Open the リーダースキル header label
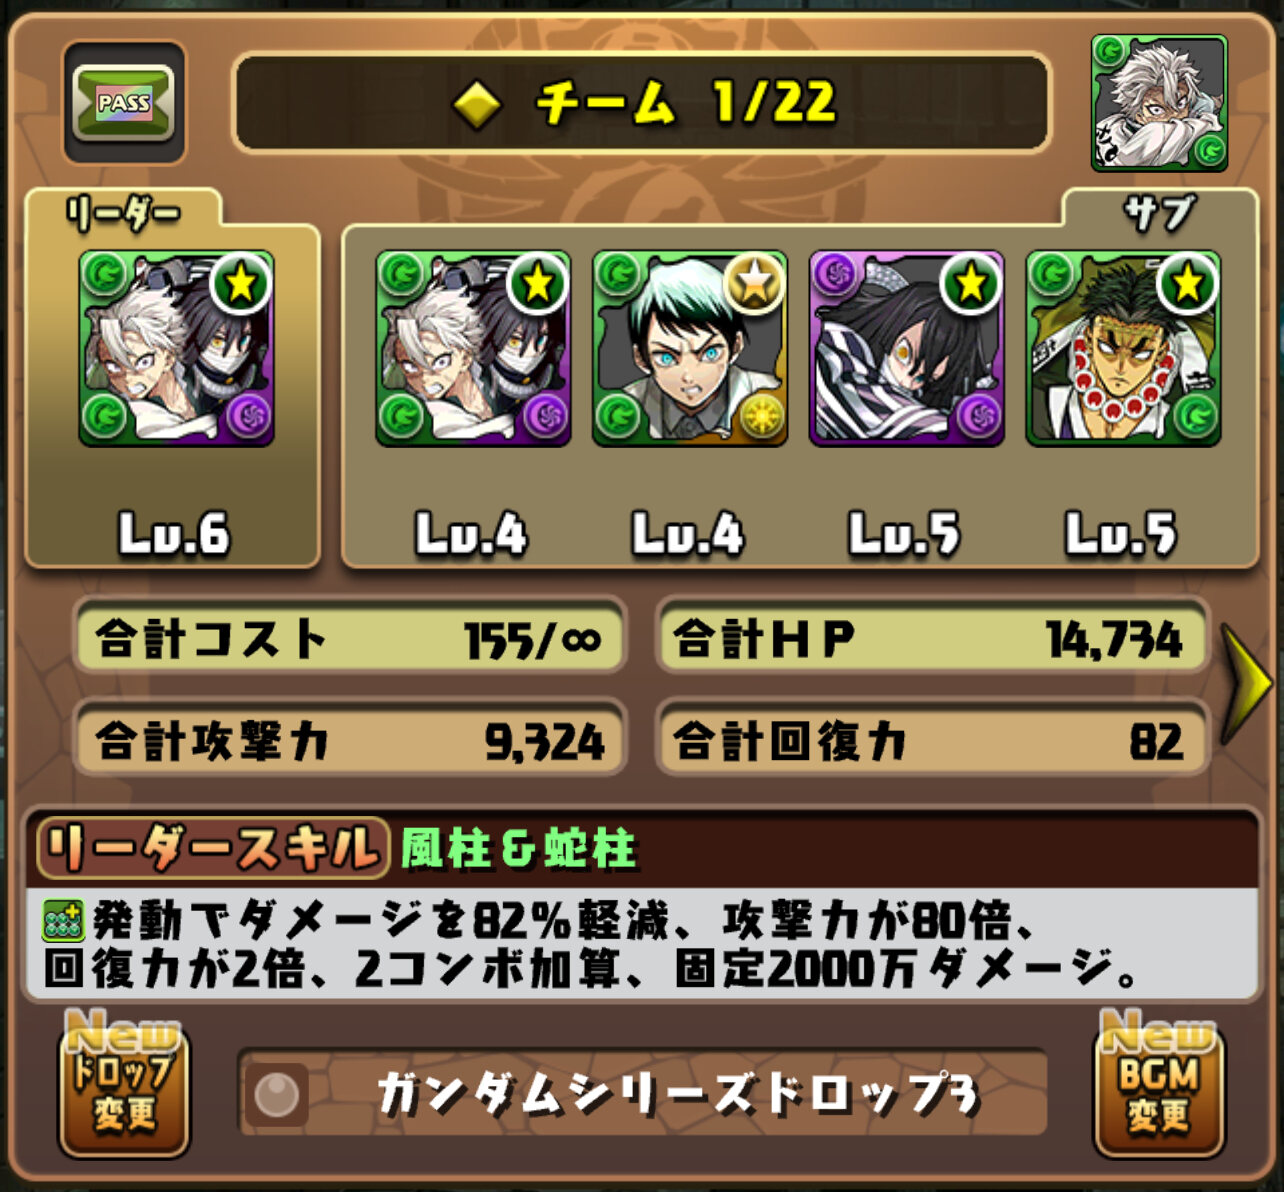This screenshot has width=1284, height=1192. tap(213, 849)
